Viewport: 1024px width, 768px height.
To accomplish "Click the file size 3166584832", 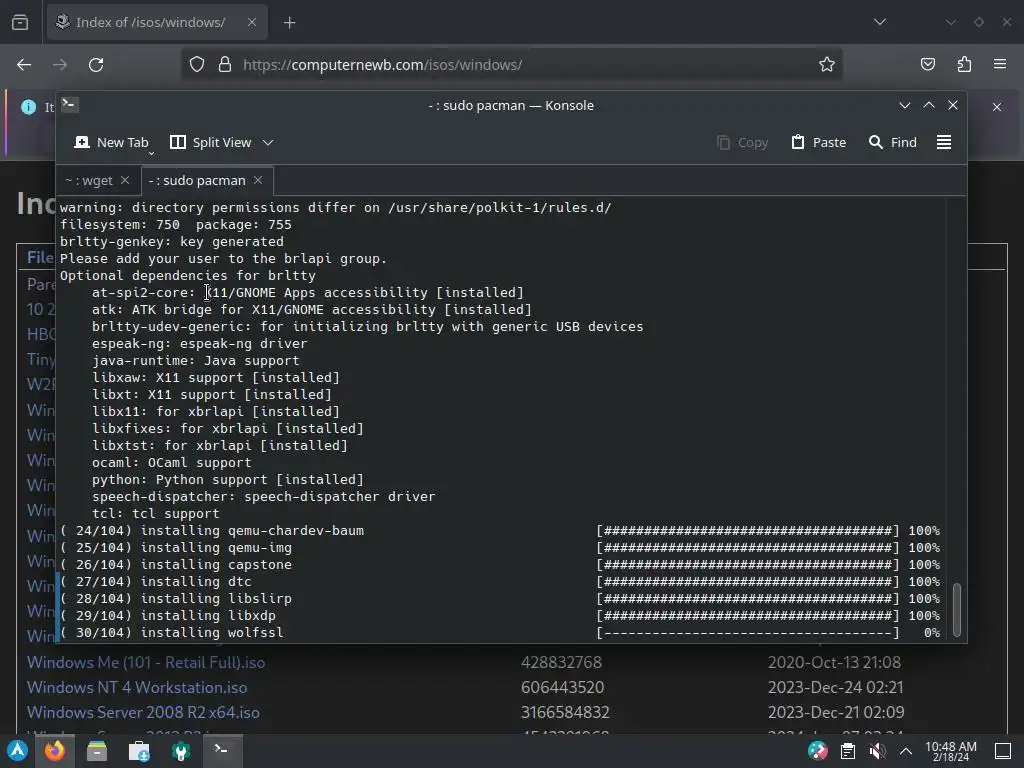I will coord(565,712).
